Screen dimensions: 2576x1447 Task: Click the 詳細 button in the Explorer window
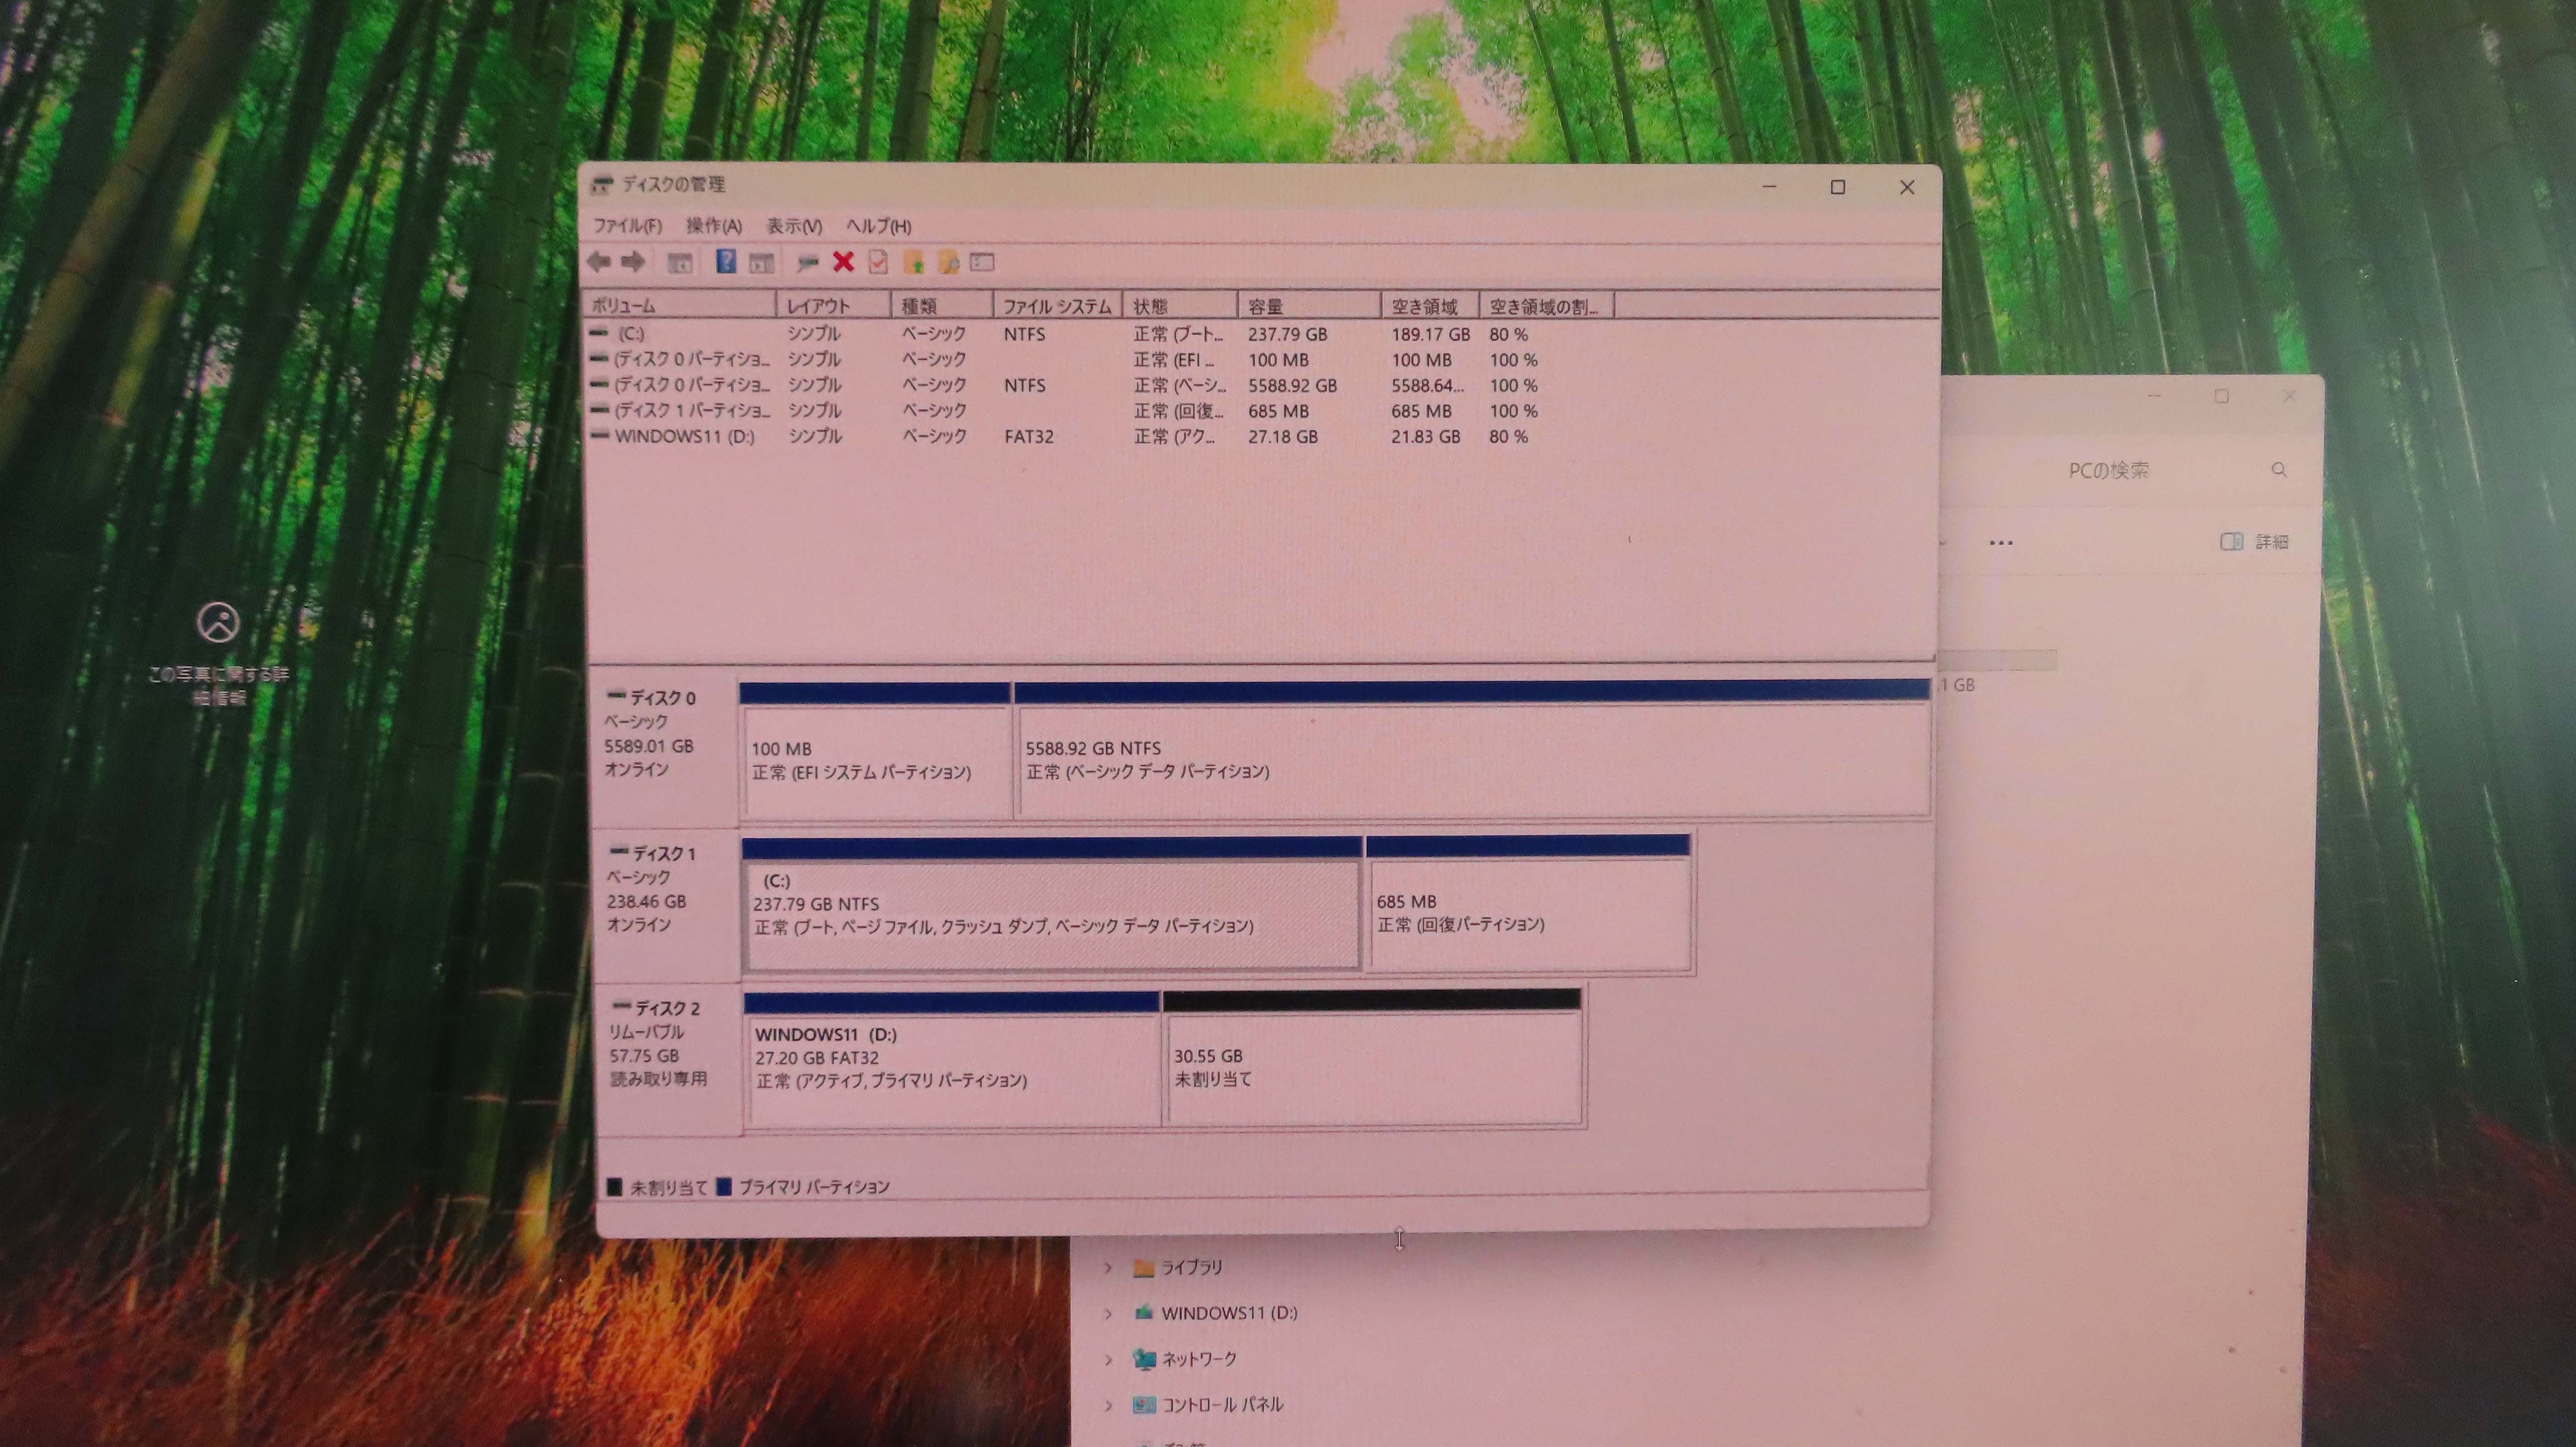coord(2255,541)
